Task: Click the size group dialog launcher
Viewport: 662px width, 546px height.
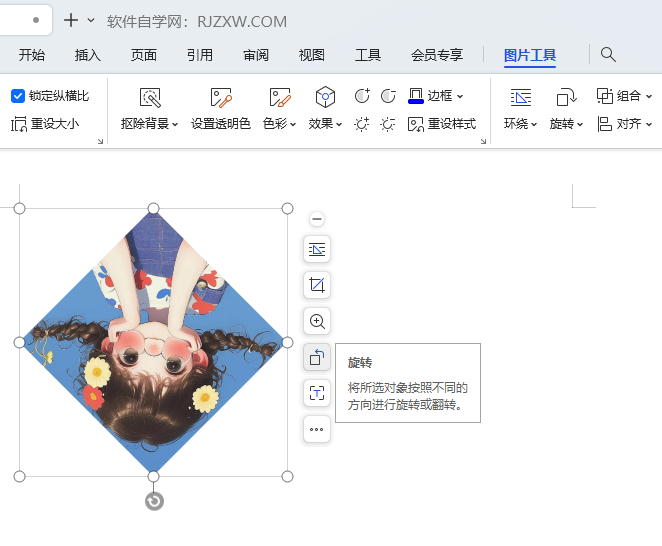Action: (100, 141)
